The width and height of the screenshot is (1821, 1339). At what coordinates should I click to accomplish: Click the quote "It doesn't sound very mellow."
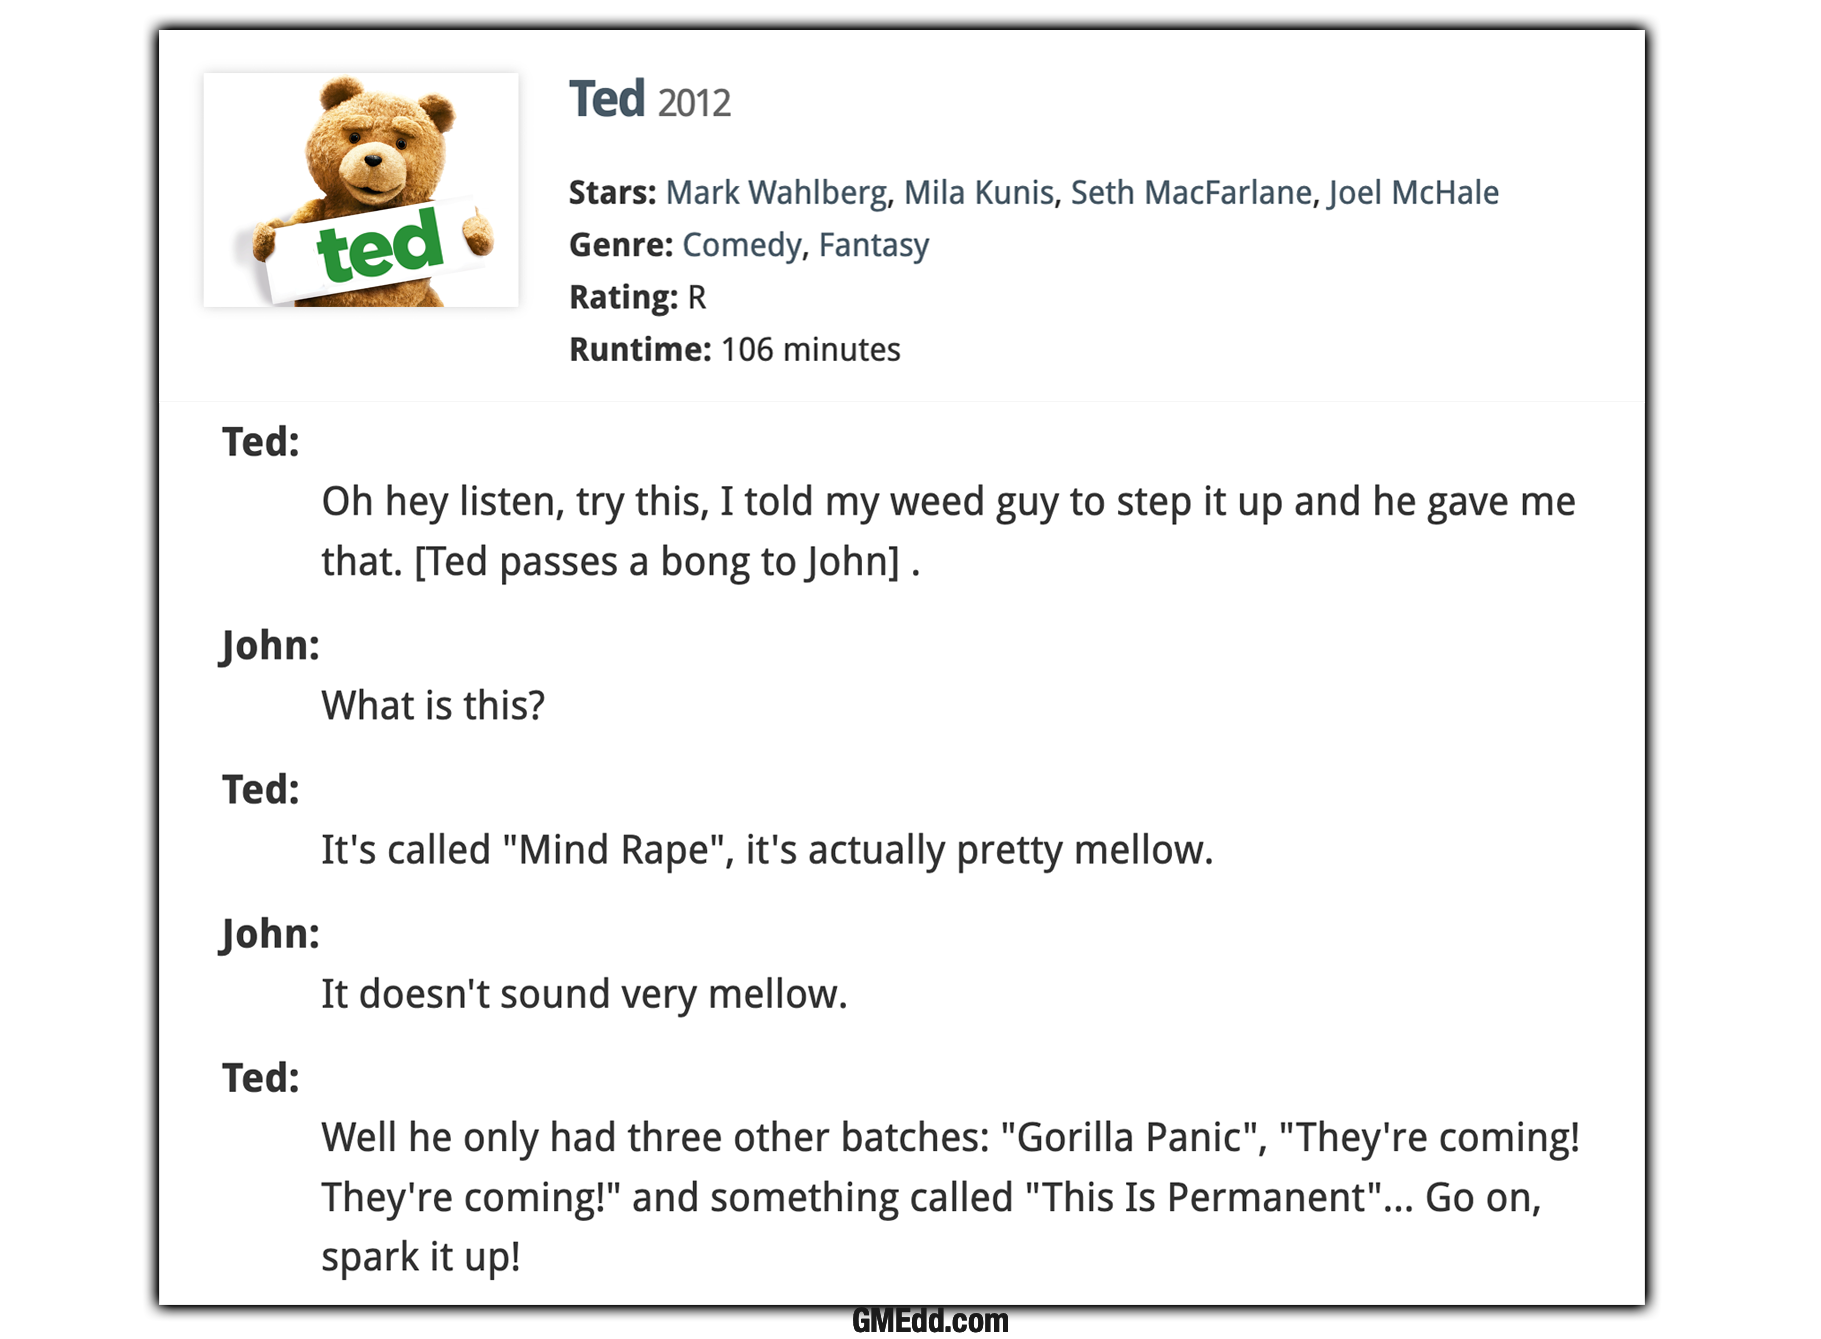(x=583, y=994)
